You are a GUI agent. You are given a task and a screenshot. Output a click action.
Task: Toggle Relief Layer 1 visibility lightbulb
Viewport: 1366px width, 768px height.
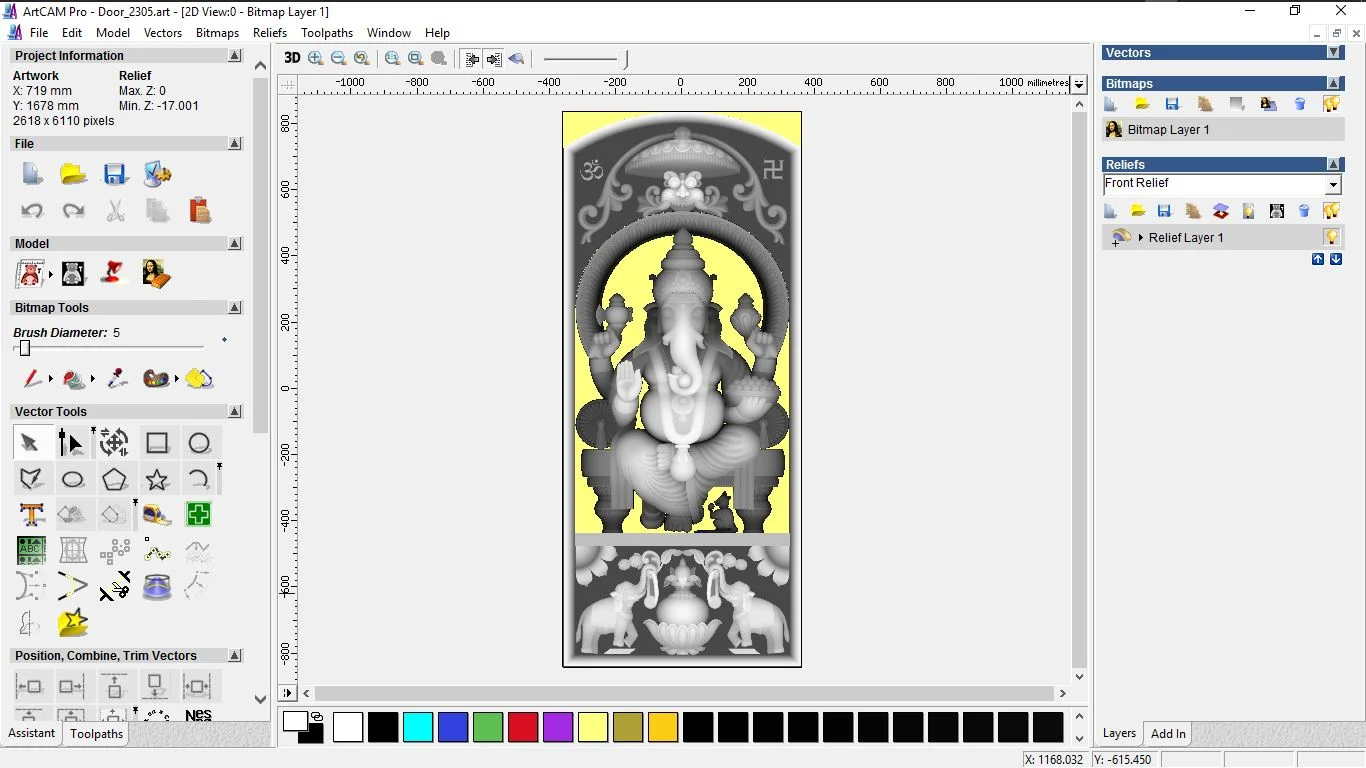pyautogui.click(x=1331, y=237)
